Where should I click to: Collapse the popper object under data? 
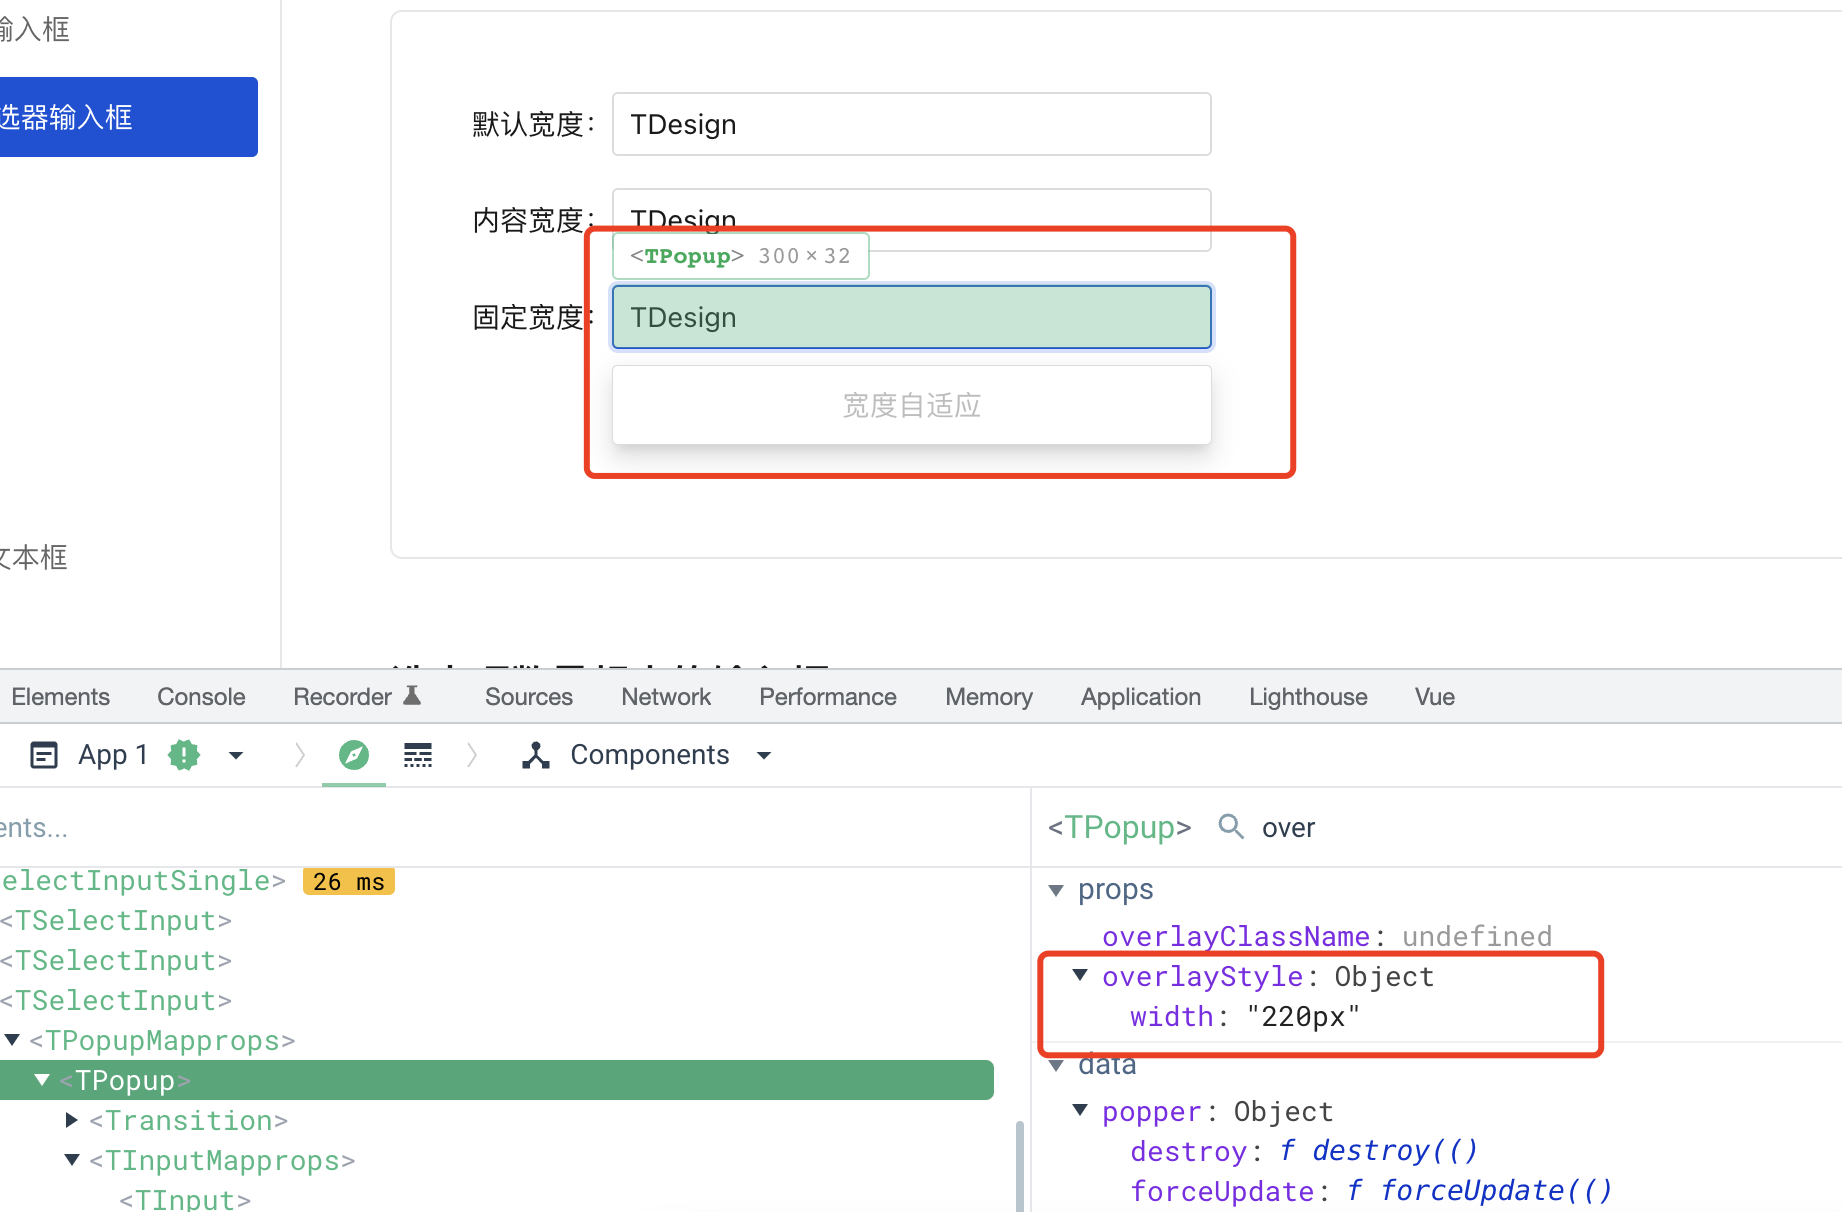1080,1110
